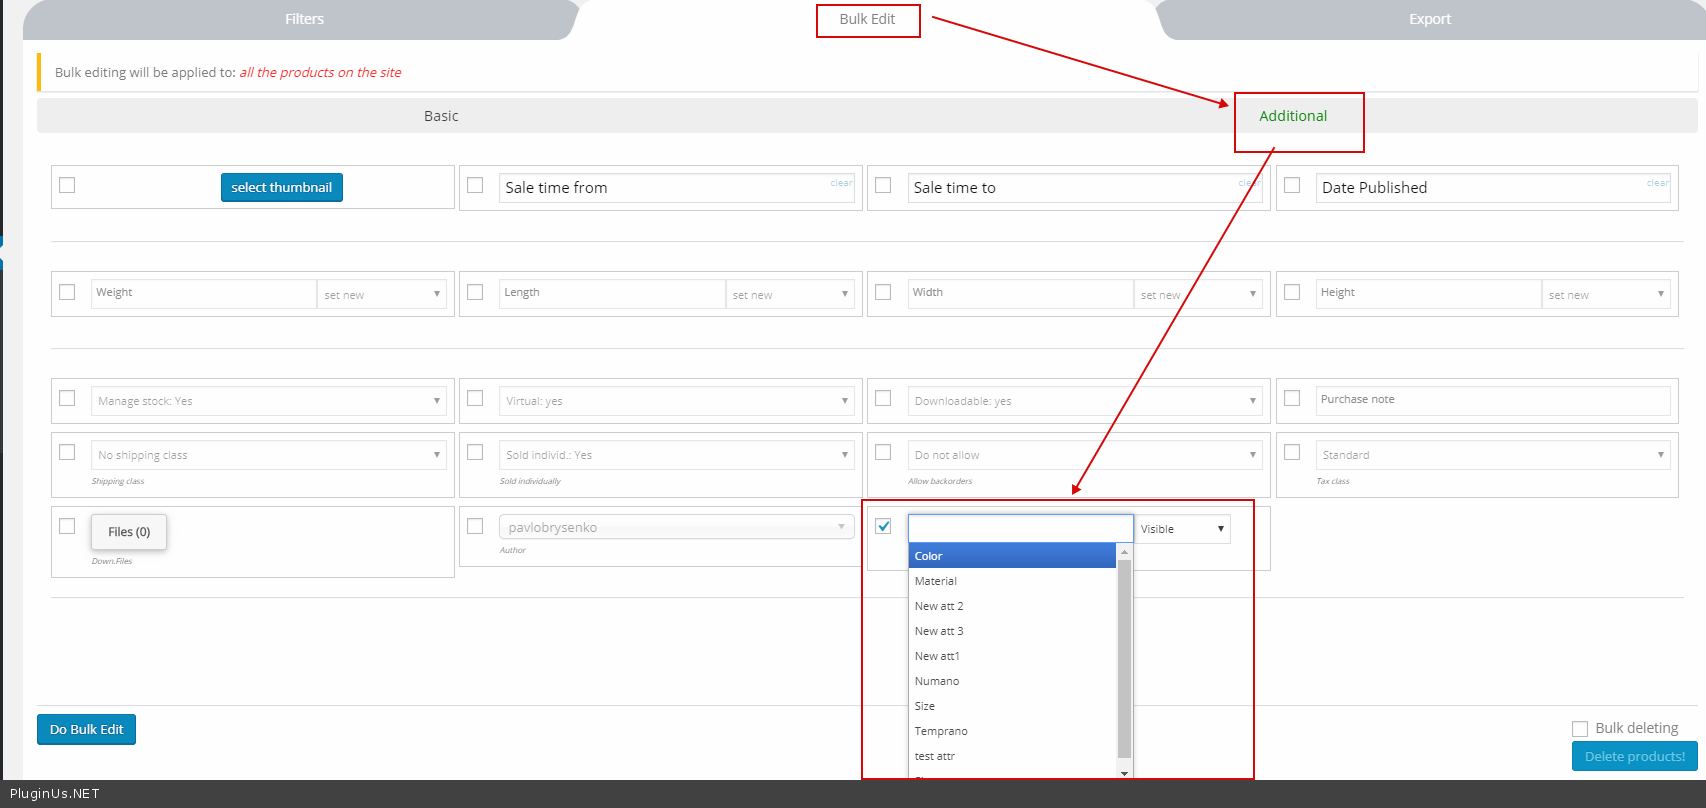Uncheck the attribute selector checkbox
This screenshot has height=808, width=1706.
pyautogui.click(x=883, y=526)
